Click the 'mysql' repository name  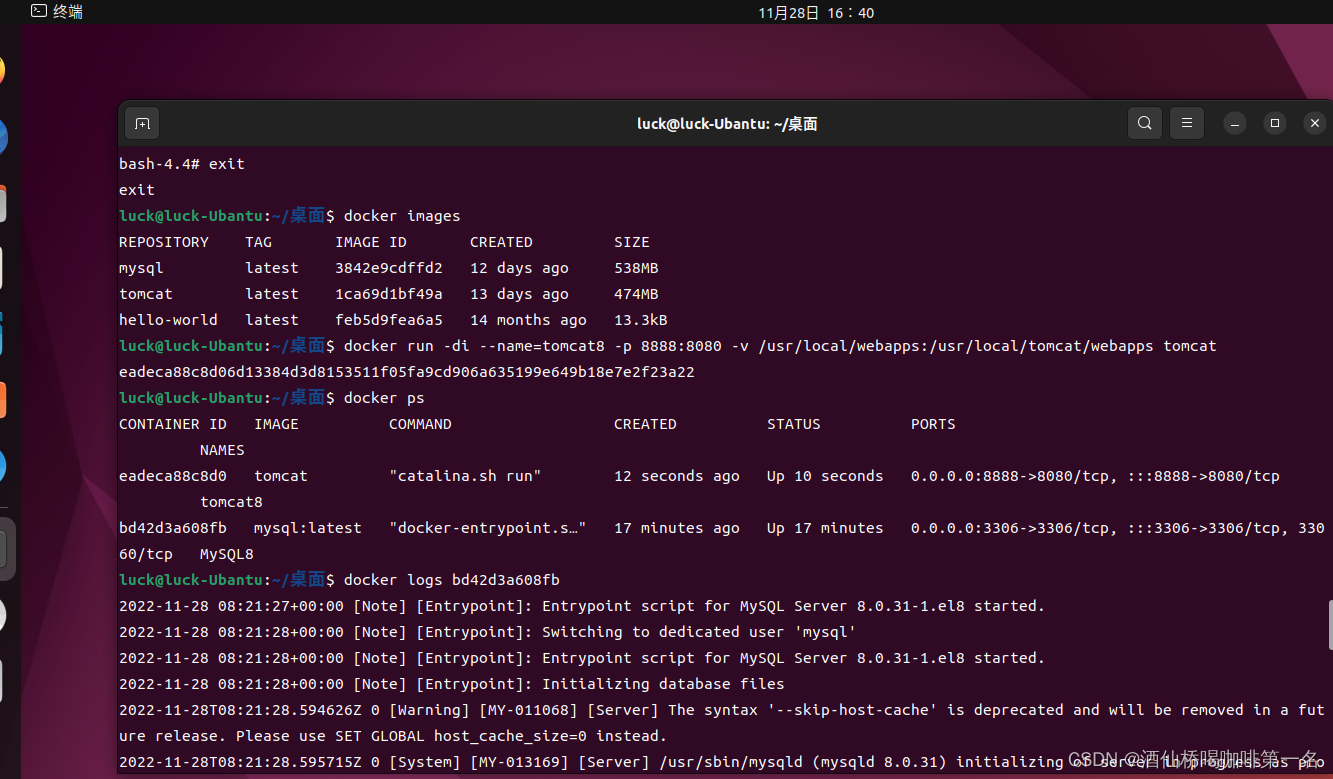[x=141, y=268]
